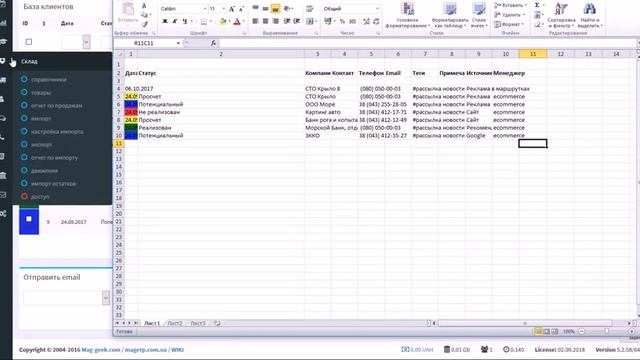Screen dimensions: 640x360
Task: Open отчет по продажам in Склад menu
Action: [x=56, y=106]
